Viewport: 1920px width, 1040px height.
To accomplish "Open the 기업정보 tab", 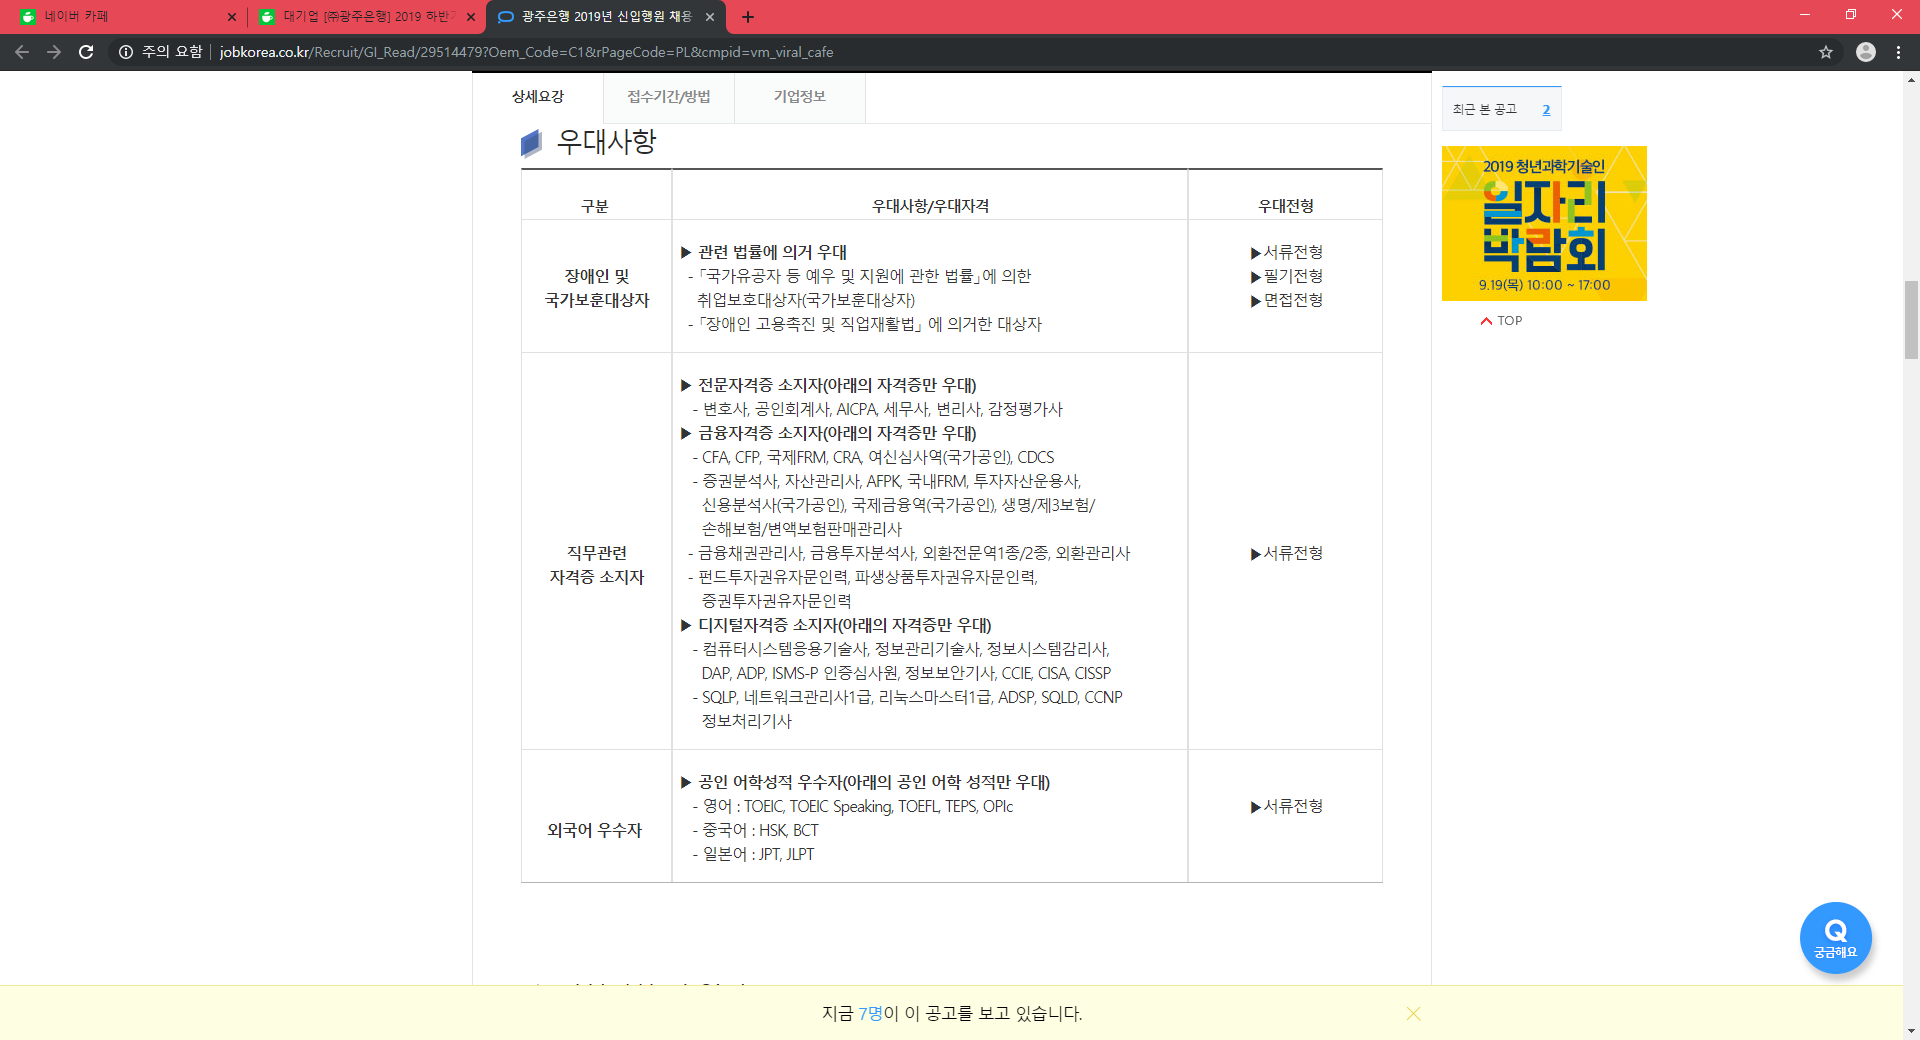I will 800,97.
